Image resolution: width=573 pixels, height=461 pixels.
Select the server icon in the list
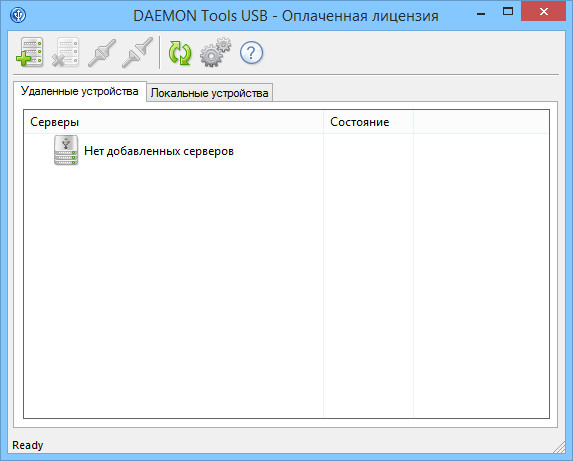66,150
